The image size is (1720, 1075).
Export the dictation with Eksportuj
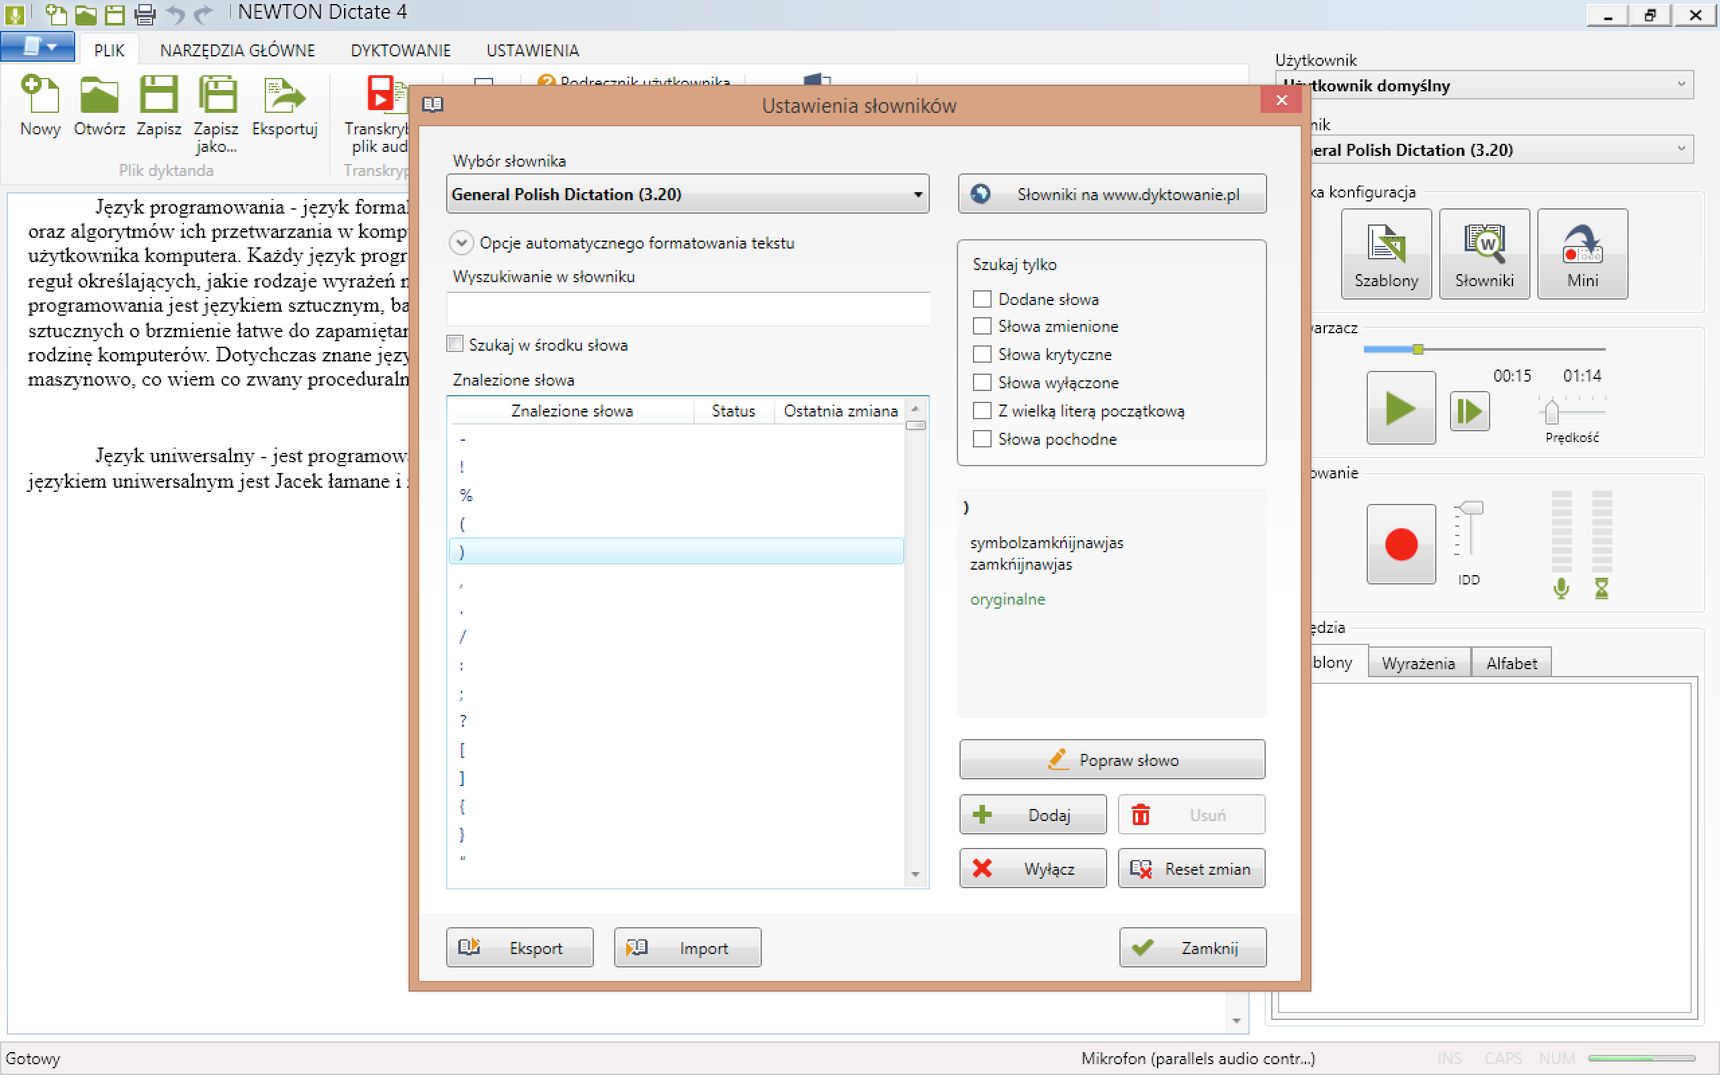tap(285, 106)
